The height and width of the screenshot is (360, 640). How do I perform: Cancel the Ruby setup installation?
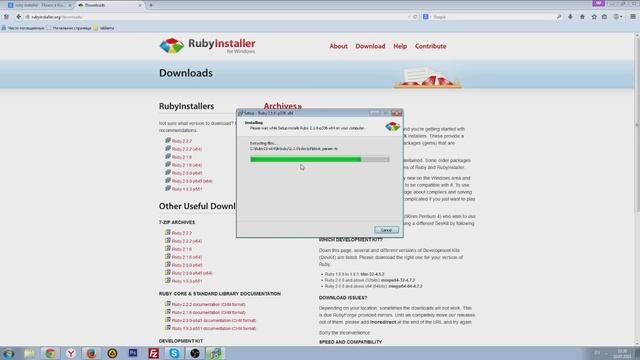pos(386,230)
